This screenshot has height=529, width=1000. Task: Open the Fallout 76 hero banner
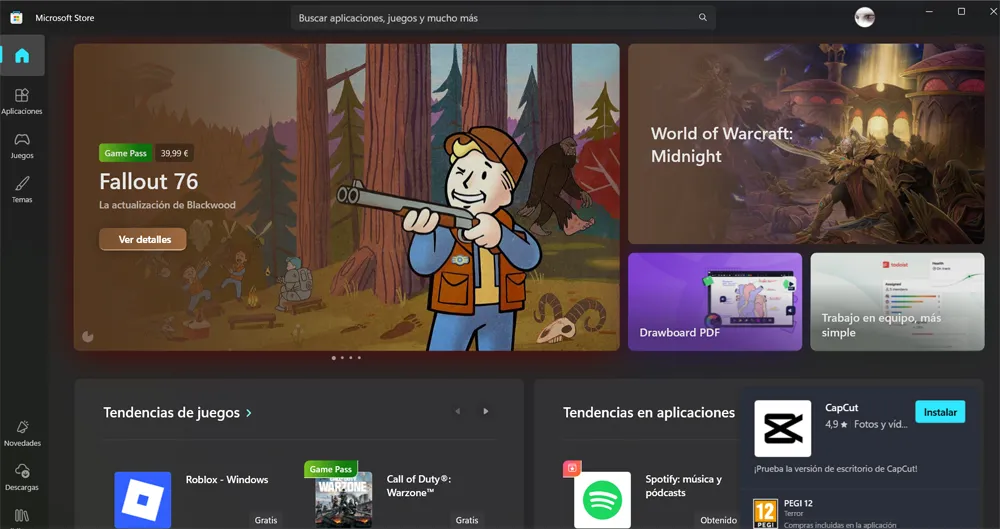346,197
